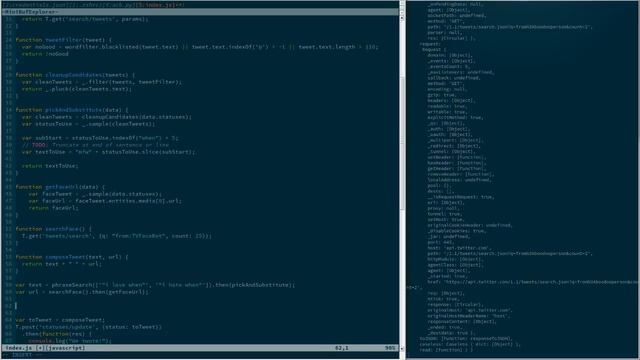Click the 'return textToUse;' line
Image resolution: width=640 pixels, height=360 pixels.
[x=50, y=166]
